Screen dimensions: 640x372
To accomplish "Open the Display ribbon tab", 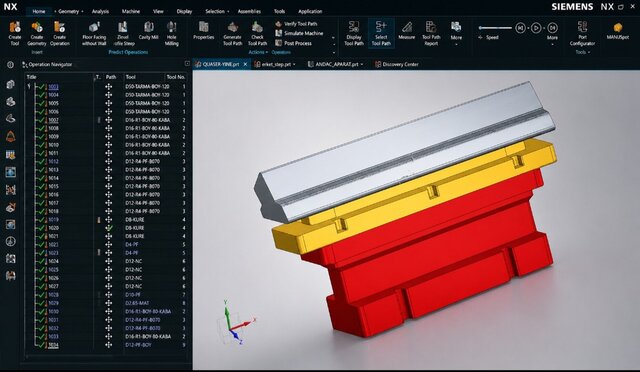I will 184,11.
